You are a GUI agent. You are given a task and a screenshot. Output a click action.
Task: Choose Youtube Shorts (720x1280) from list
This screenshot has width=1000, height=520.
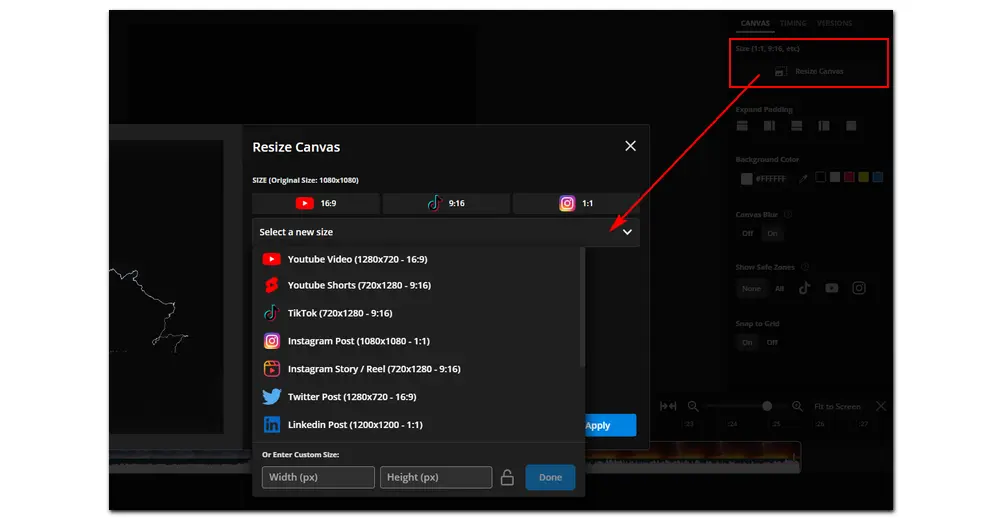point(358,286)
